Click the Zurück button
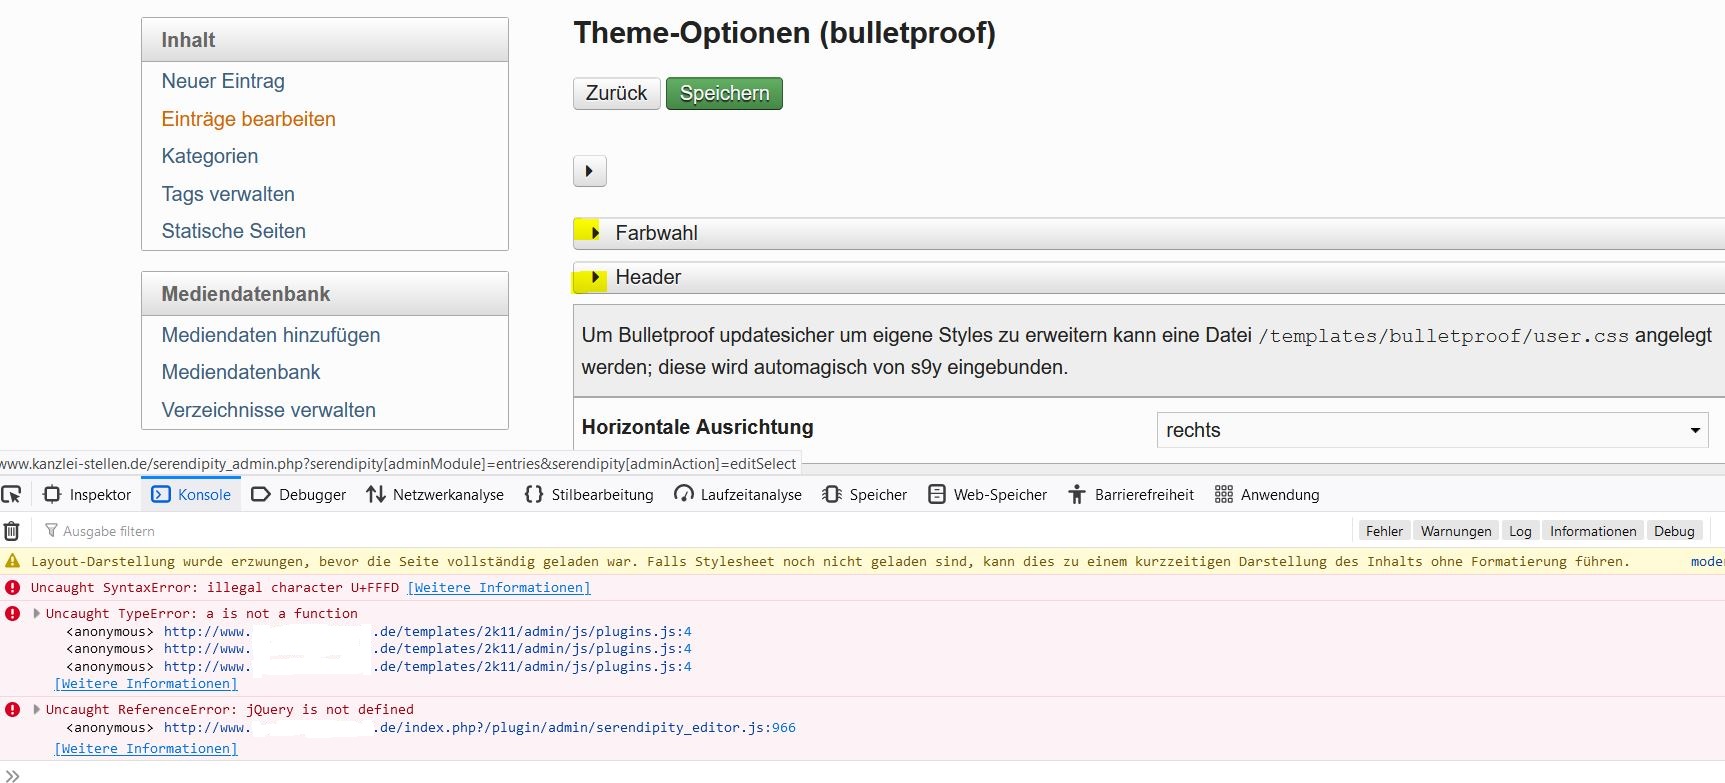1725x783 pixels. (616, 93)
